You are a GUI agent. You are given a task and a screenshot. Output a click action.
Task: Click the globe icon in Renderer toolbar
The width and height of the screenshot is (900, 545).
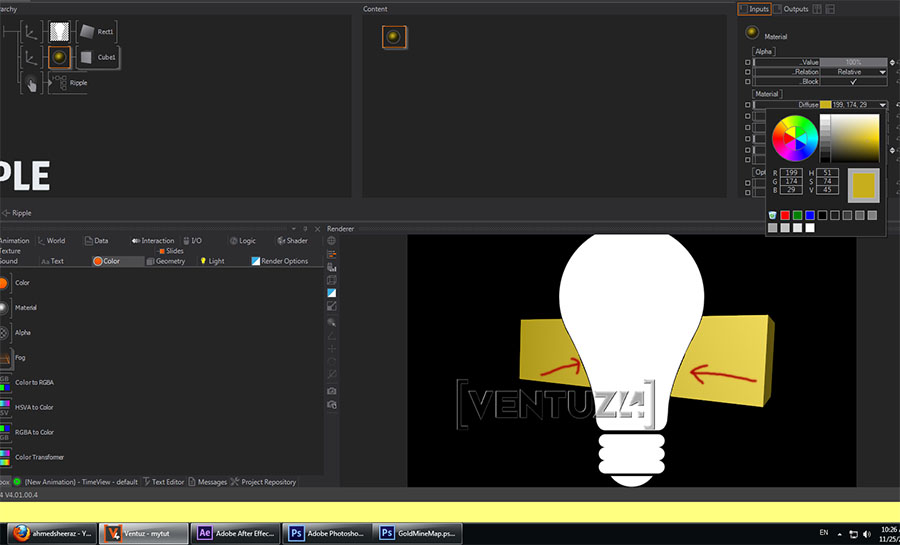tap(331, 241)
